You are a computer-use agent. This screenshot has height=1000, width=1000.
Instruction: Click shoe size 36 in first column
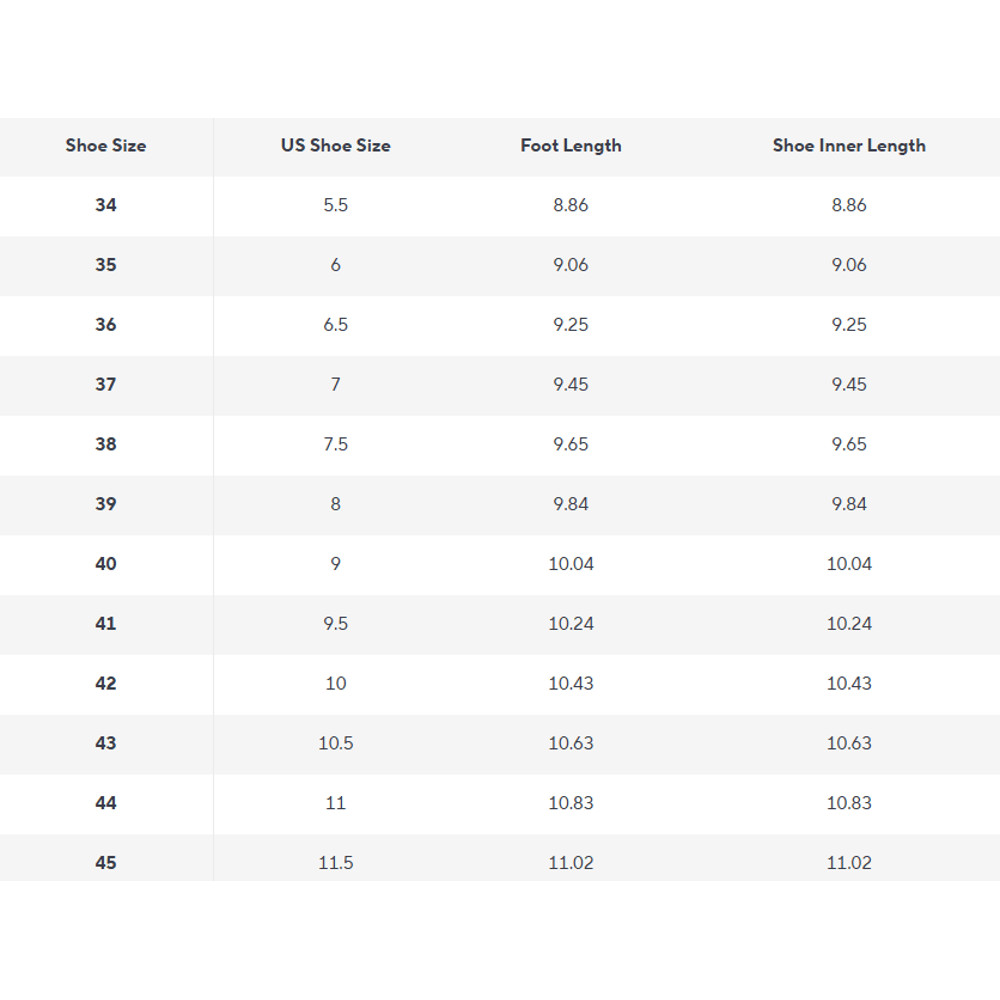(106, 325)
